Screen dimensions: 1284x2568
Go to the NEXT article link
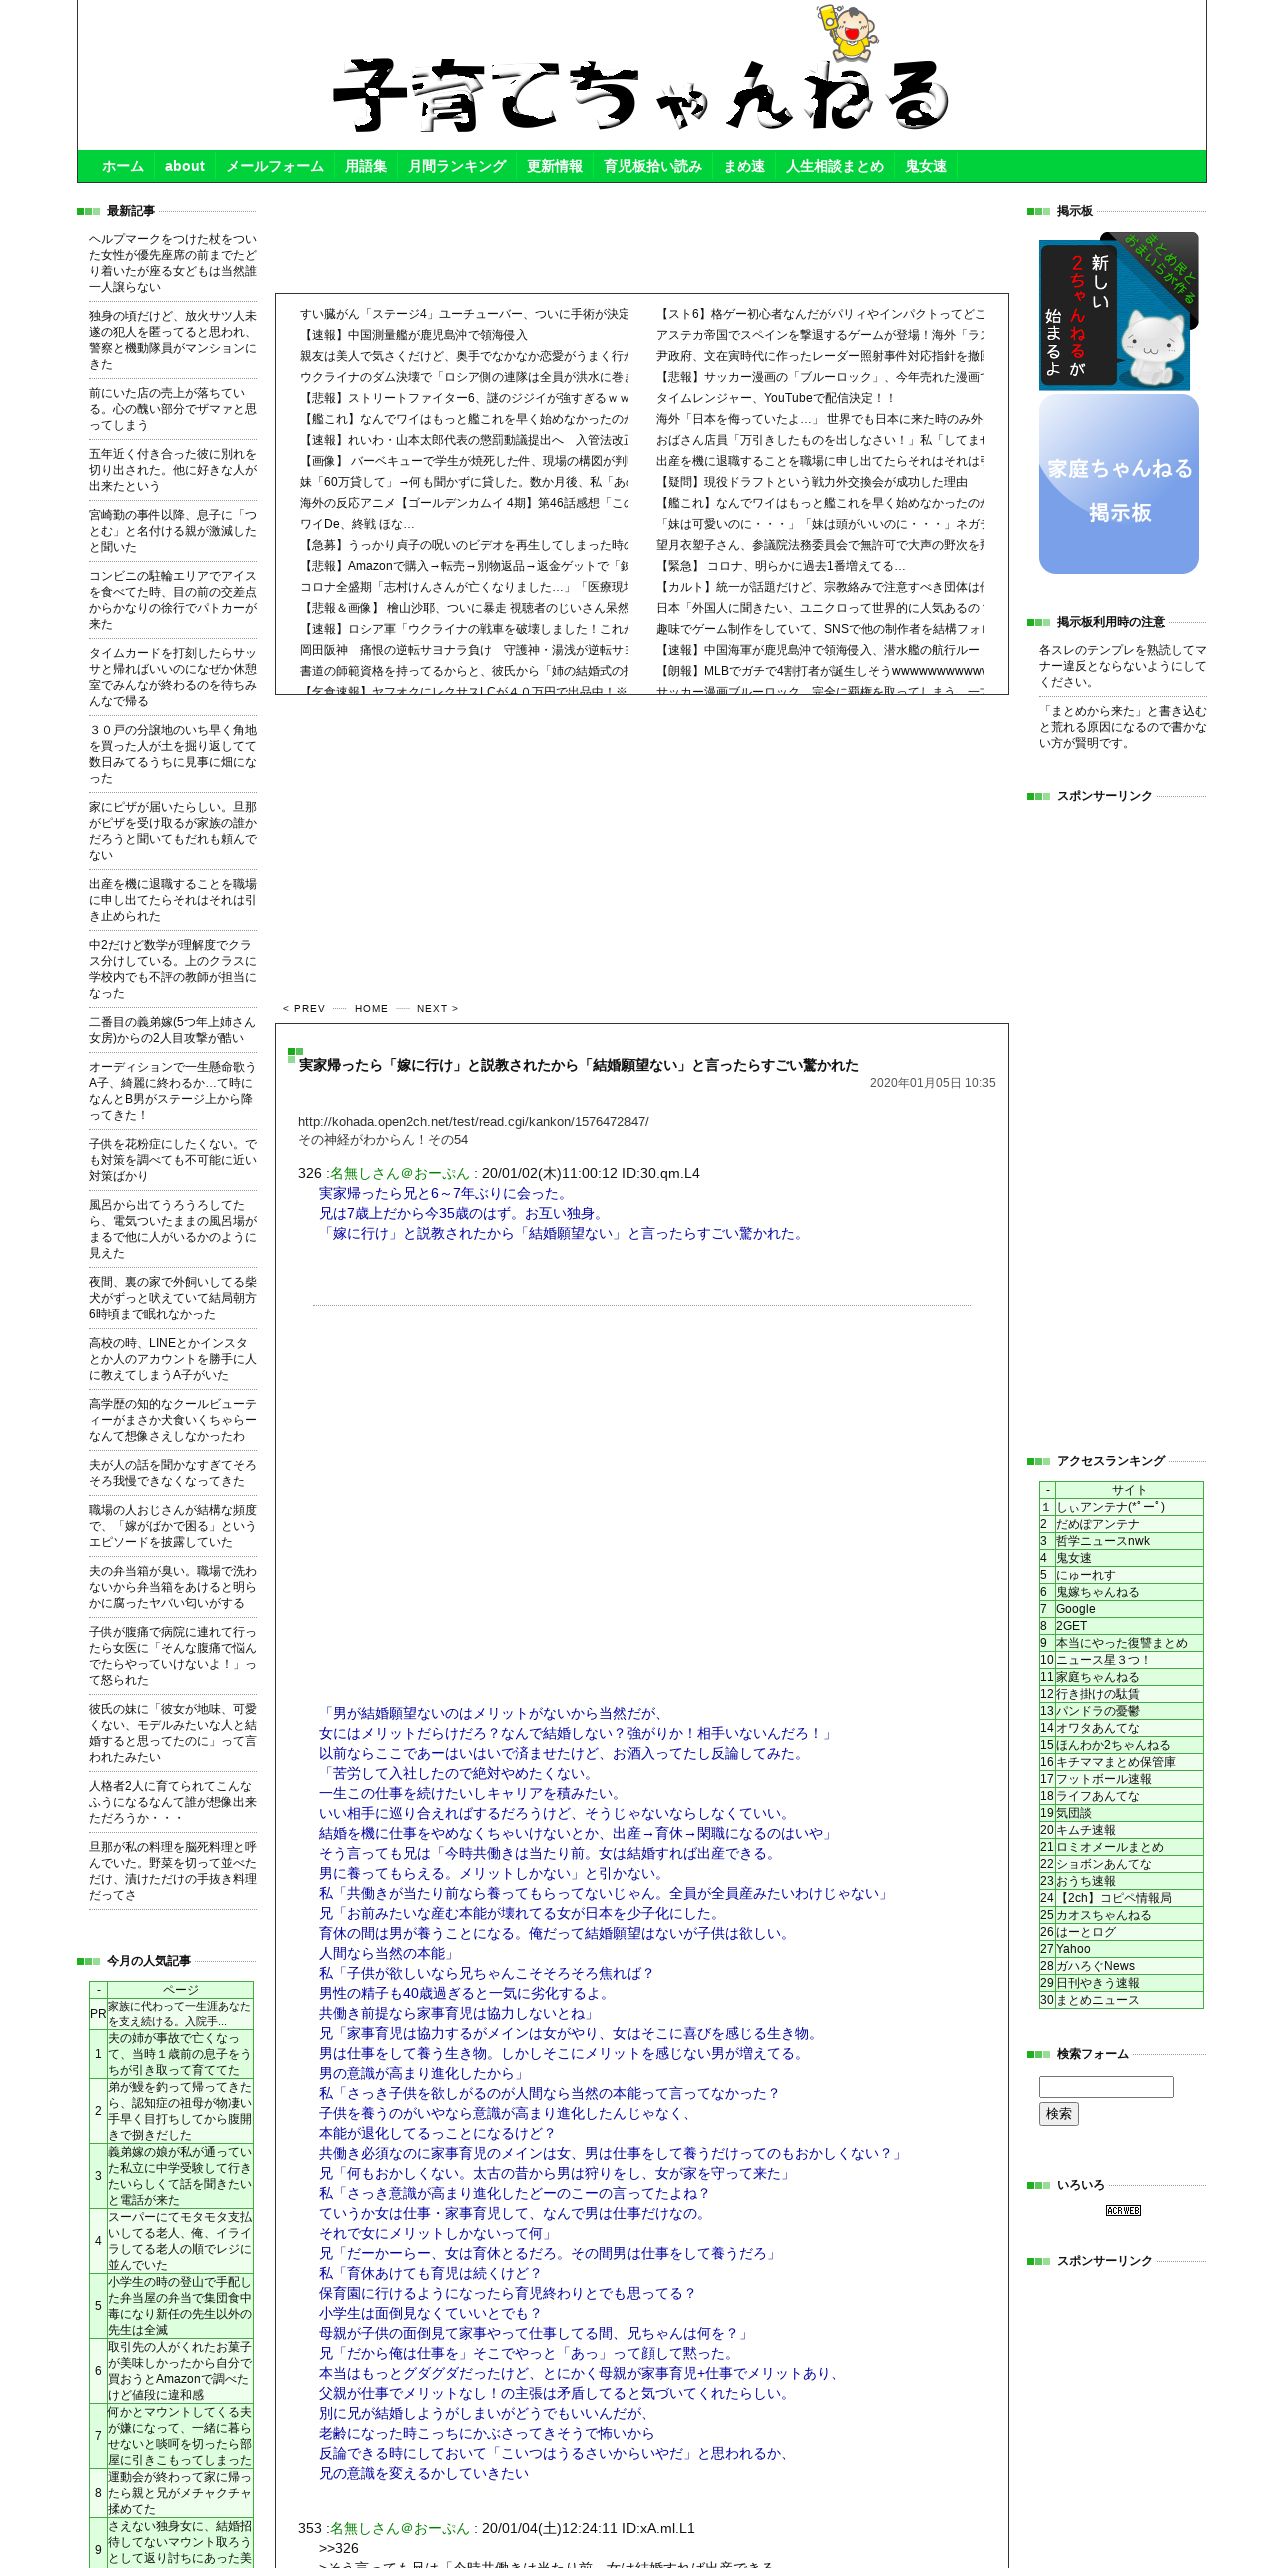pos(437,1009)
